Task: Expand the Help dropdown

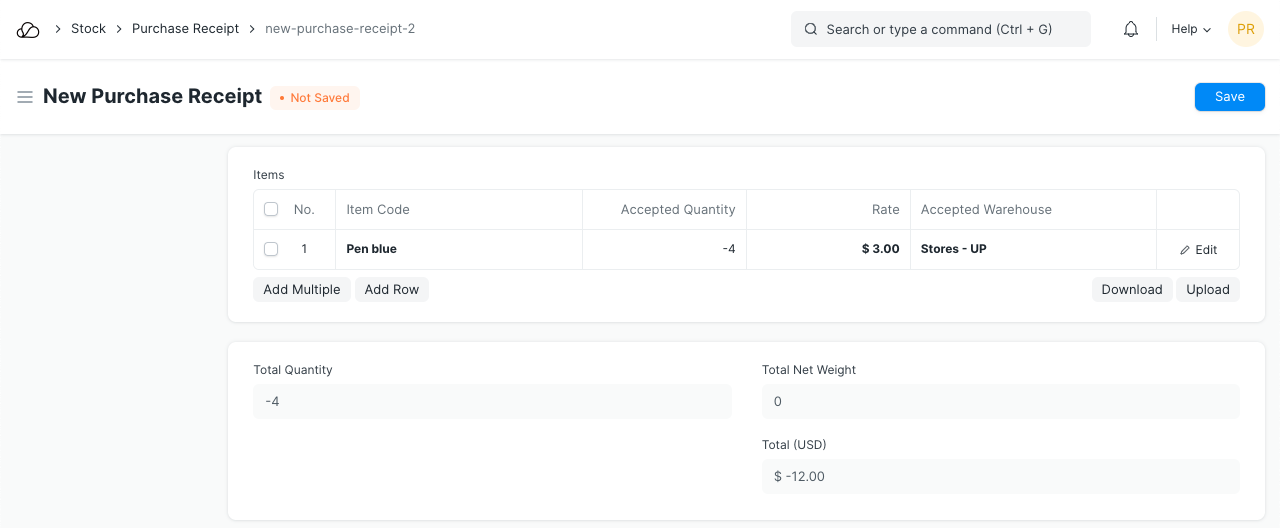Action: (1190, 30)
